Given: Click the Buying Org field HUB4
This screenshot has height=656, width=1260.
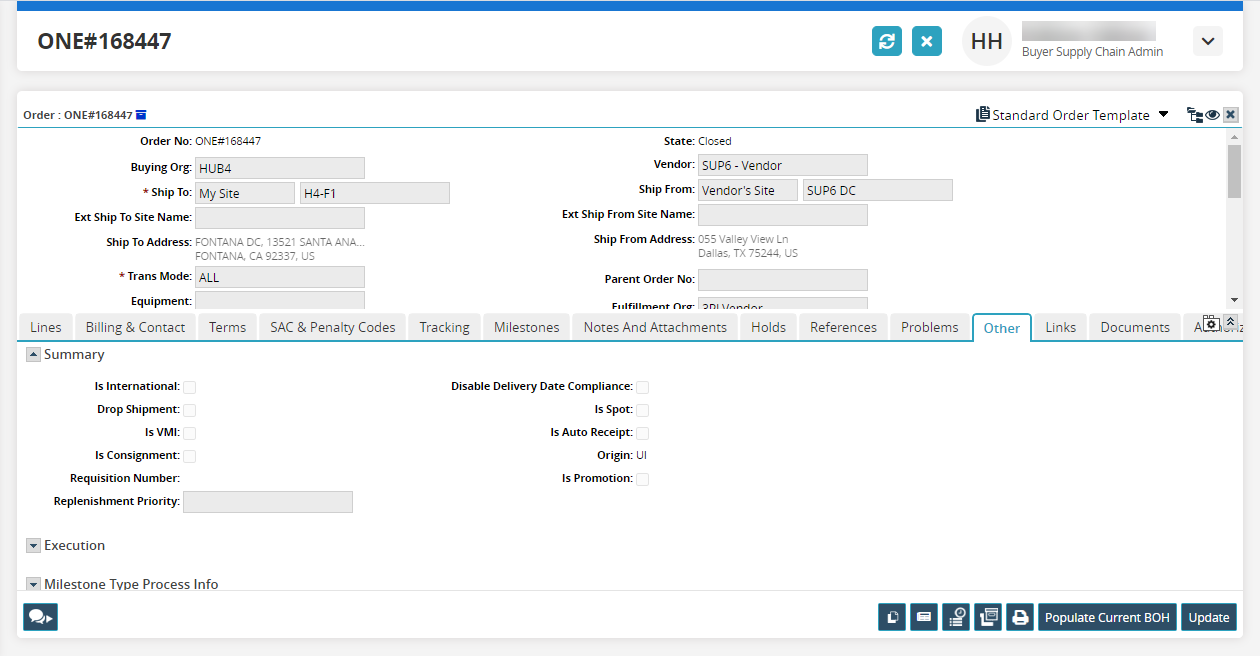Looking at the screenshot, I should coord(280,168).
